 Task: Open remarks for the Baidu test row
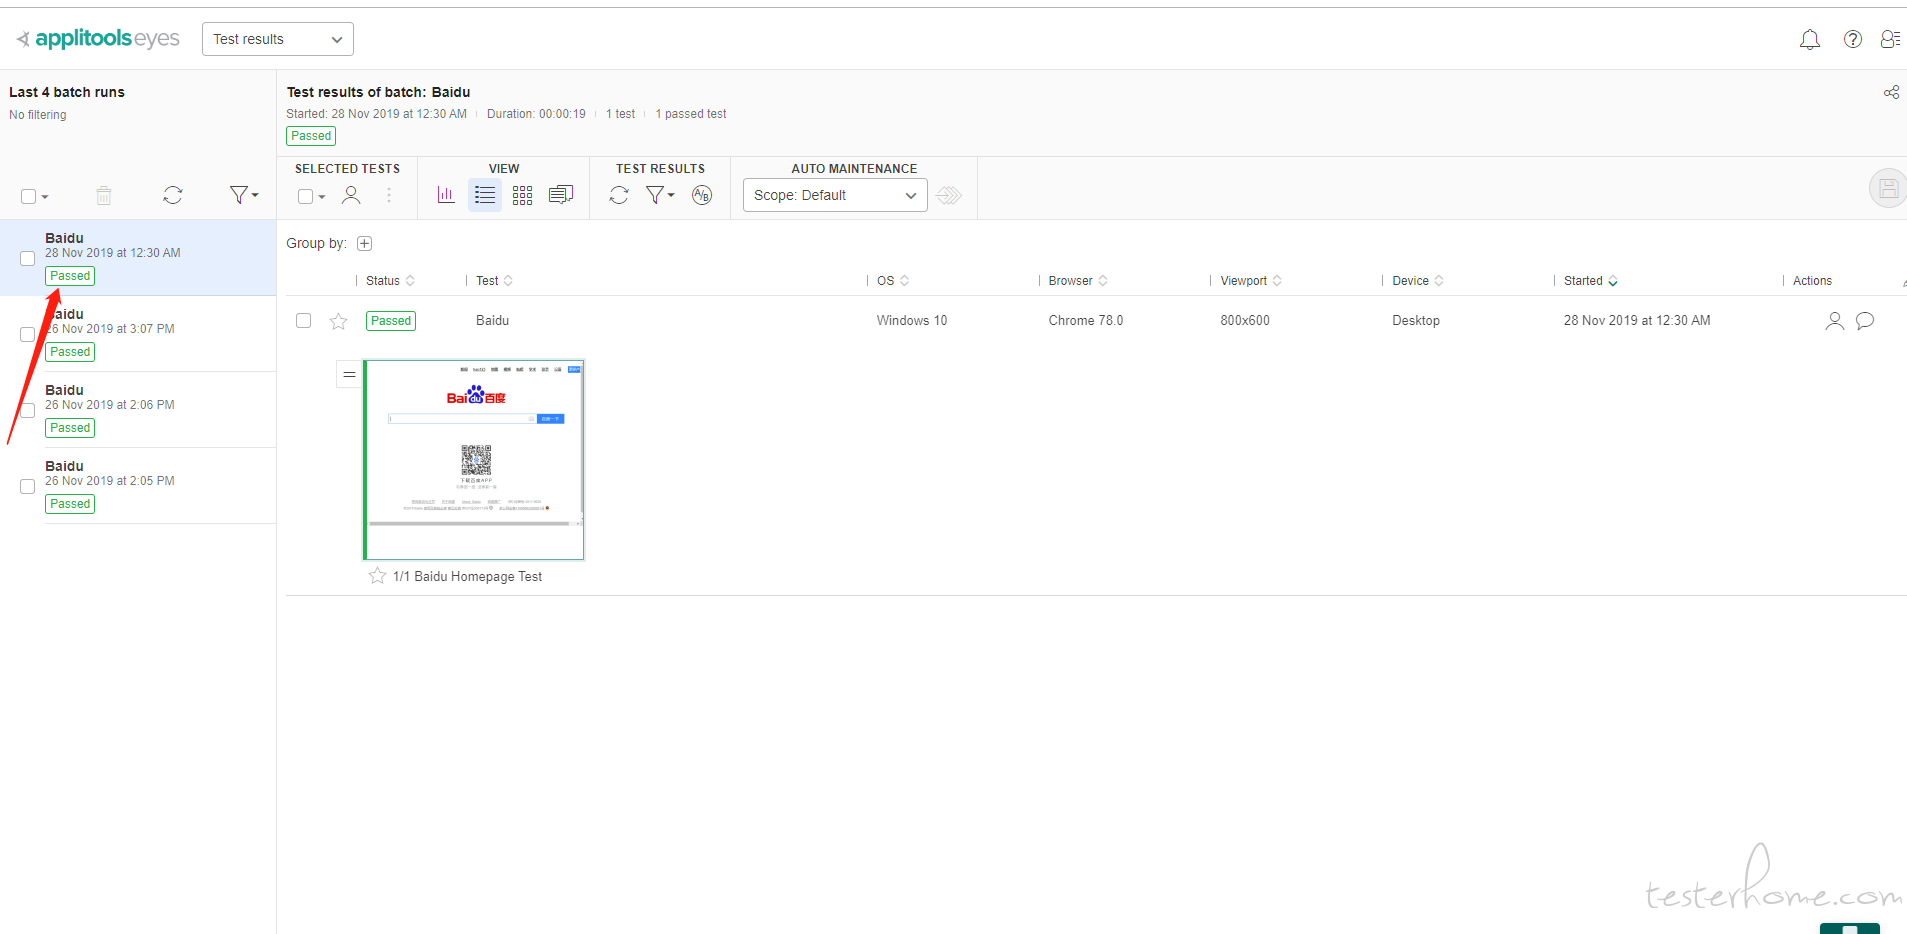(1865, 321)
